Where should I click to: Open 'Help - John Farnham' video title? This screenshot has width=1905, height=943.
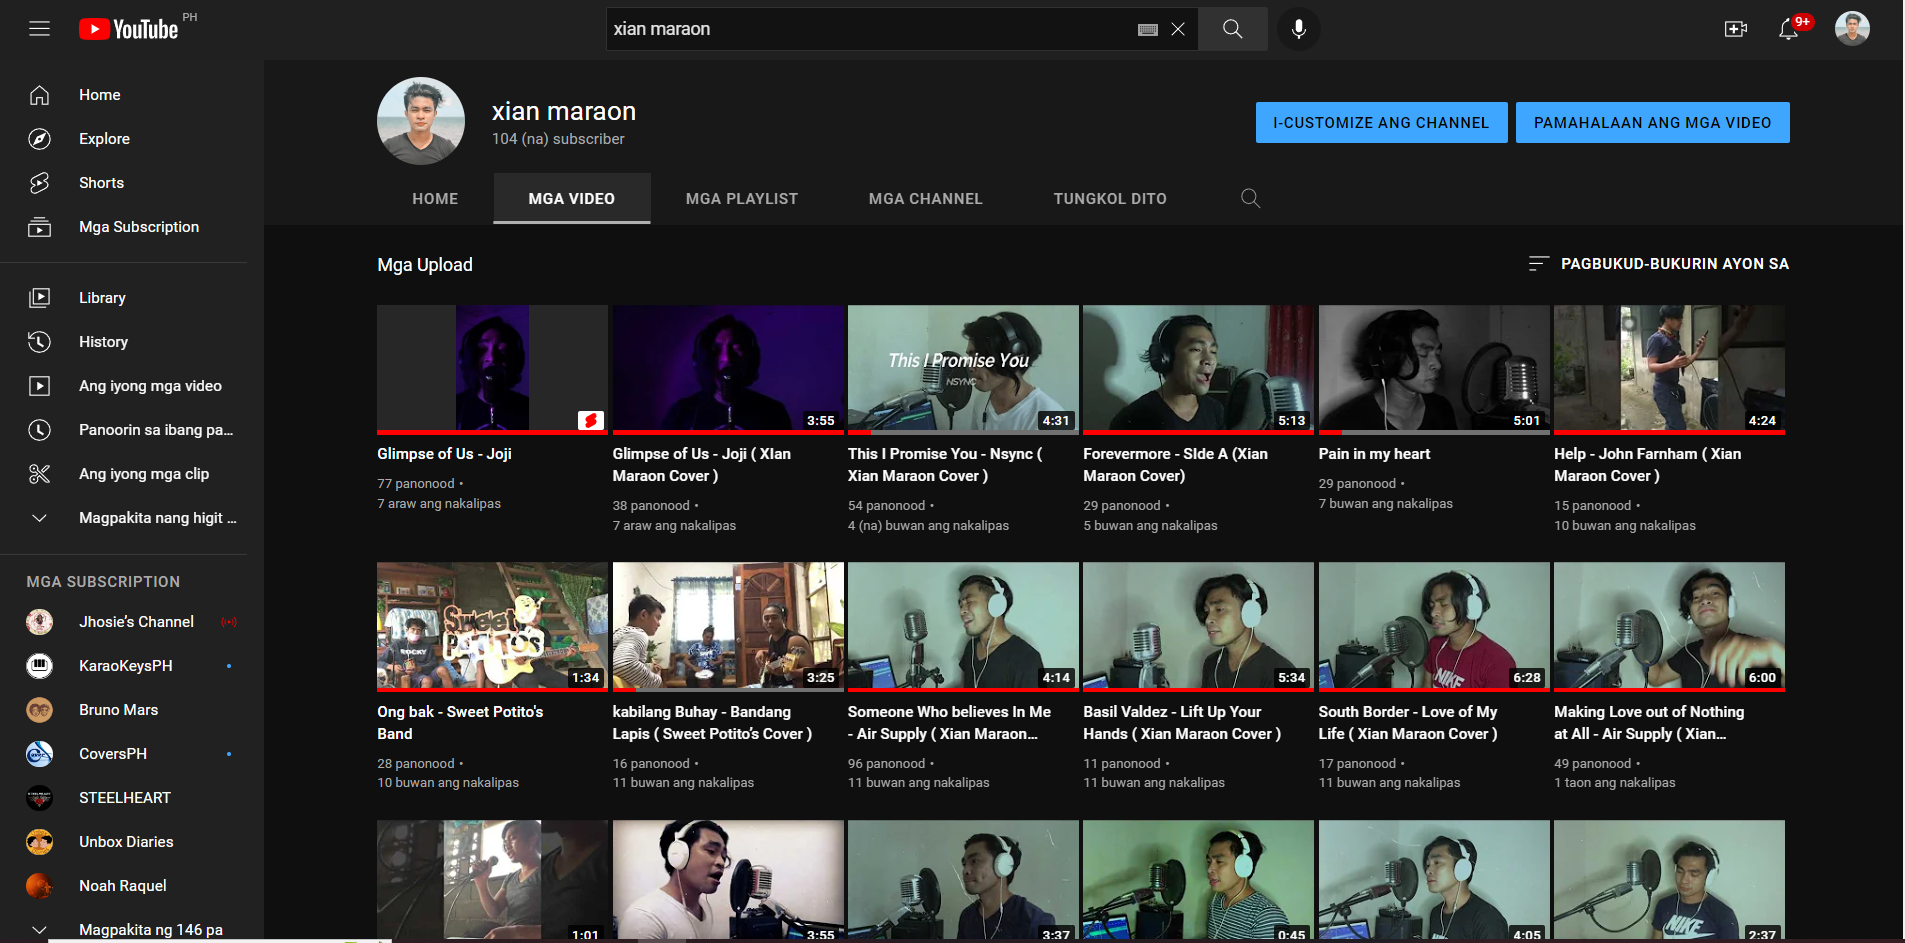pos(1648,465)
